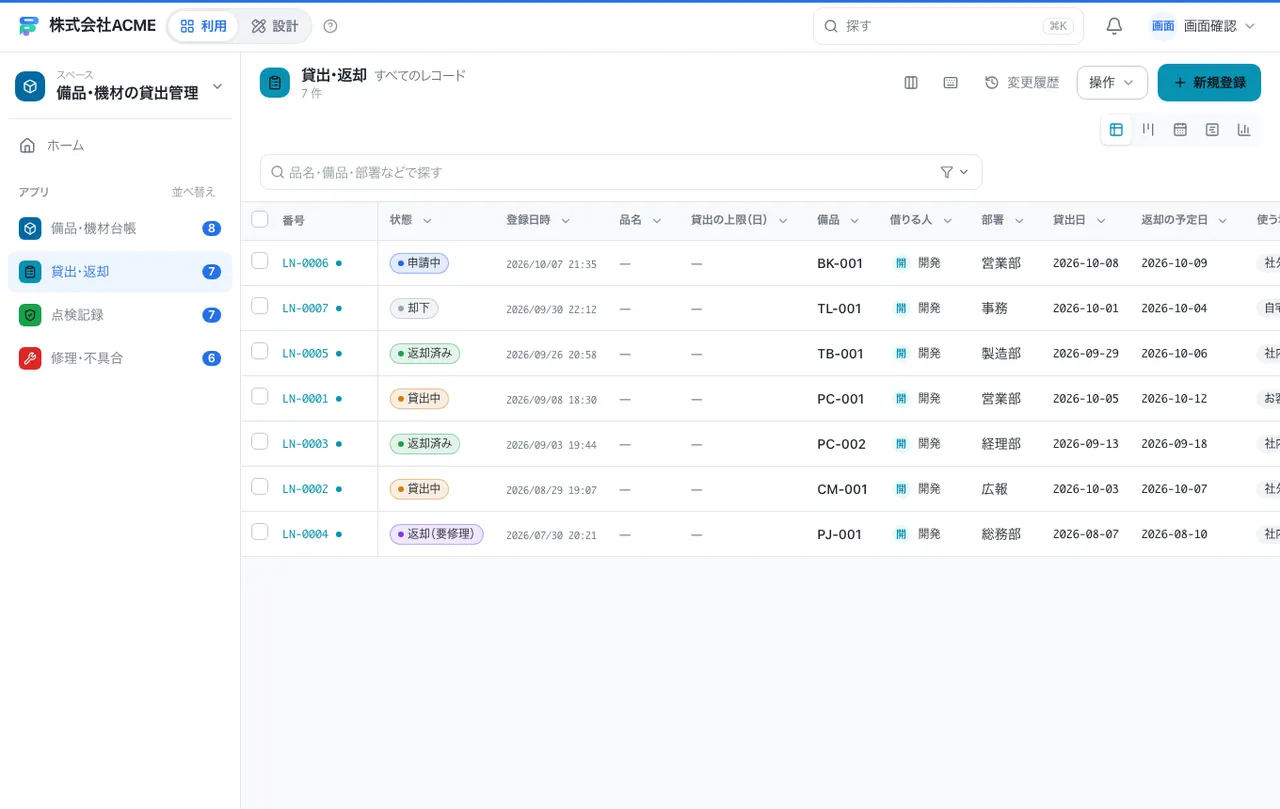This screenshot has height=809, width=1280.
Task: Open the 貸出日 column header menu
Action: 1101,221
